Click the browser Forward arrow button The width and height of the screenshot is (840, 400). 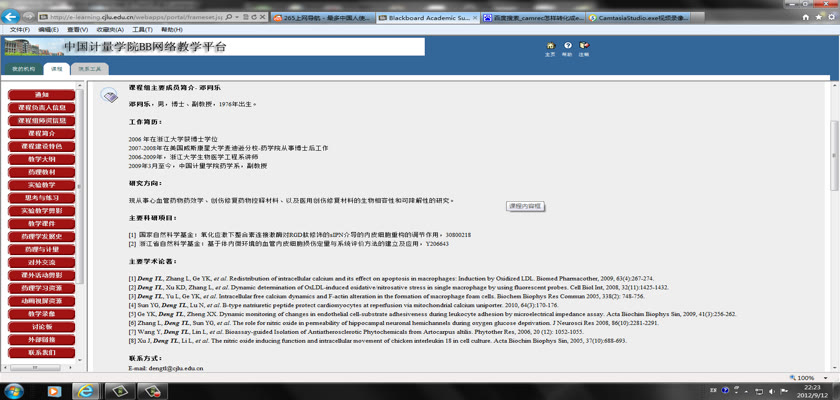(27, 17)
